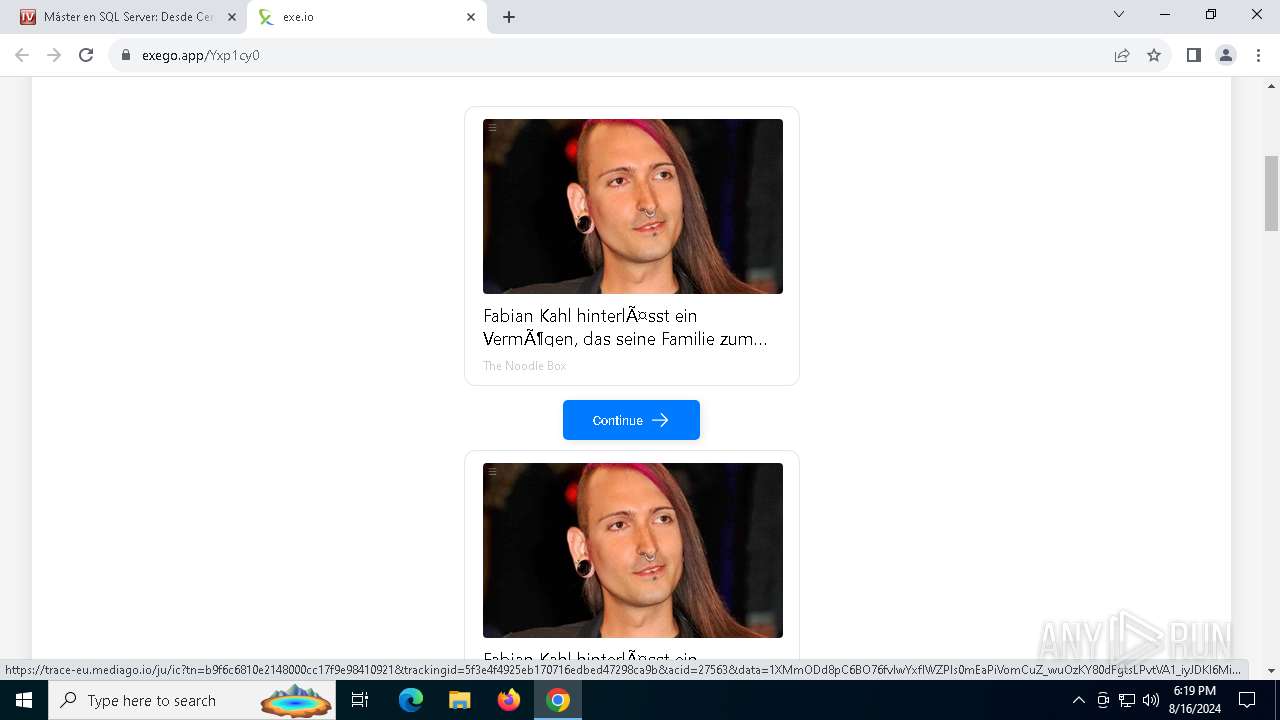View site information lock icon

coord(126,55)
